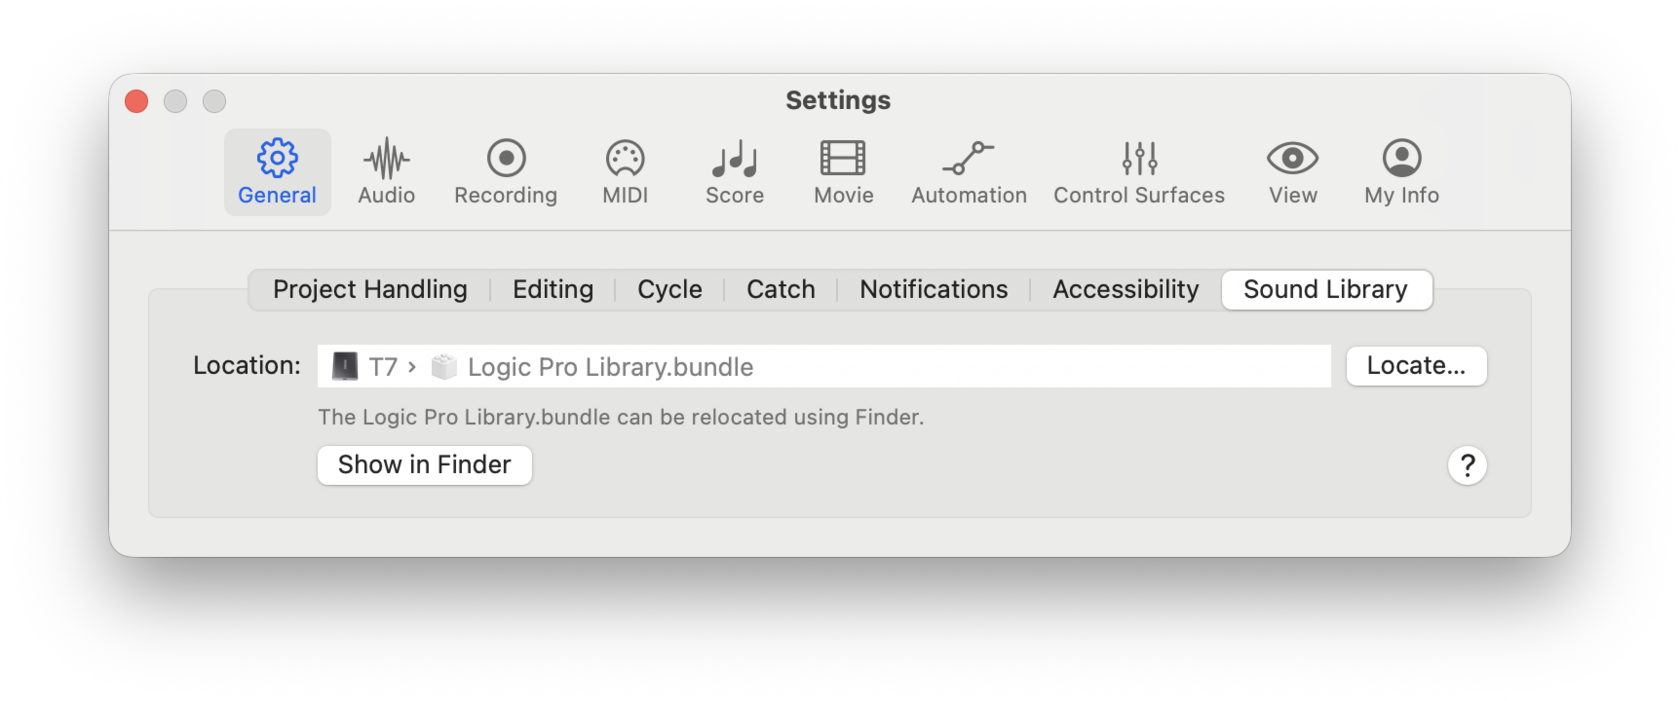1680x701 pixels.
Task: Open the Audio settings pane
Action: [386, 172]
